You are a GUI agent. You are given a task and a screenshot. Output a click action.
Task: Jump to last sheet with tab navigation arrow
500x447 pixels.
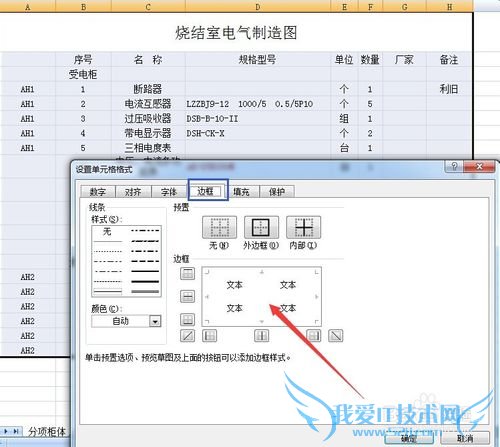16,431
